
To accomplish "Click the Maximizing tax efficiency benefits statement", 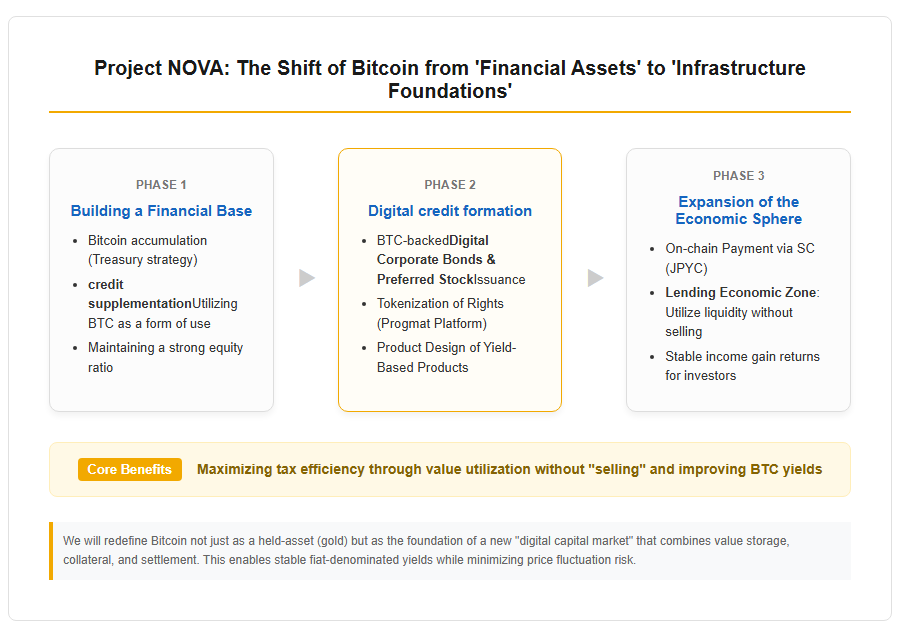I will point(510,469).
